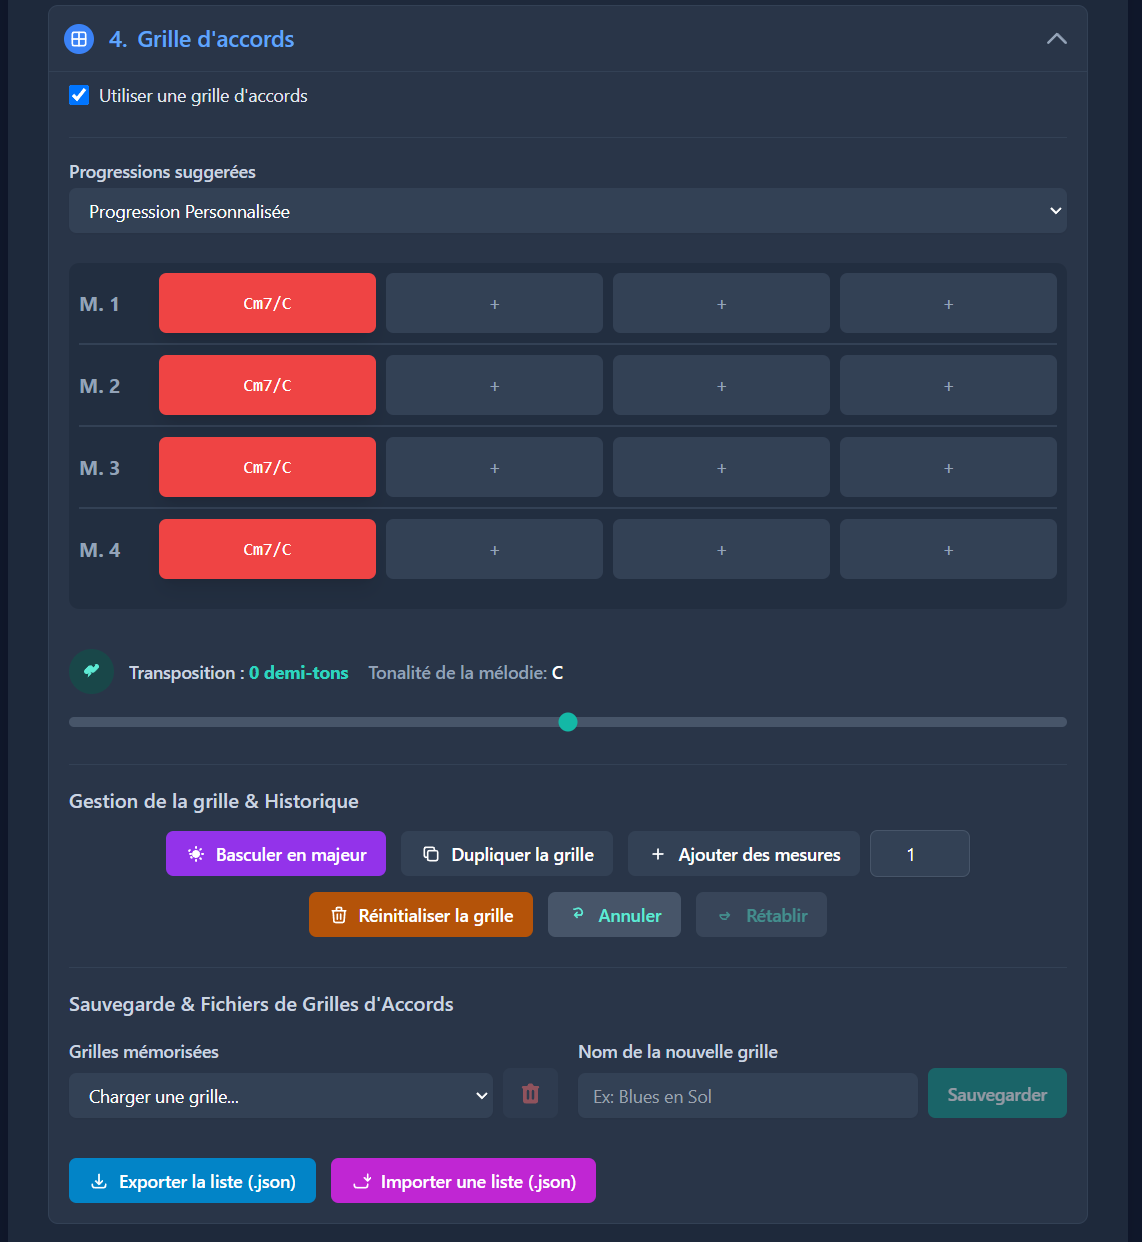
Task: Click the trash icon on Réinitialiser la grille
Action: click(339, 915)
